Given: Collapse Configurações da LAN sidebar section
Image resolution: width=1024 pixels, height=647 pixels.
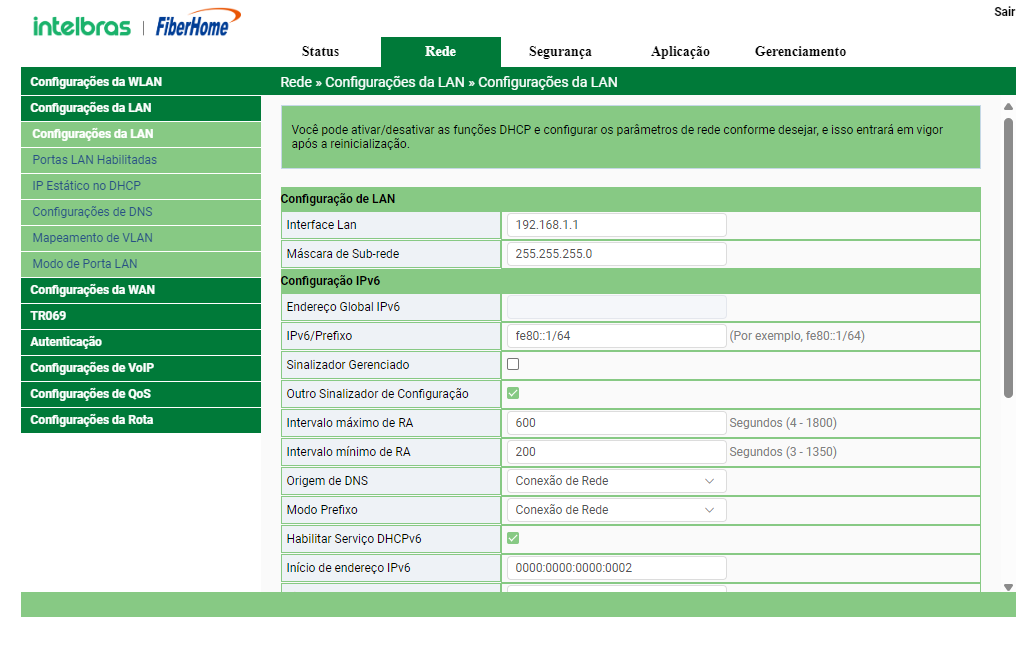Looking at the screenshot, I should click(141, 108).
